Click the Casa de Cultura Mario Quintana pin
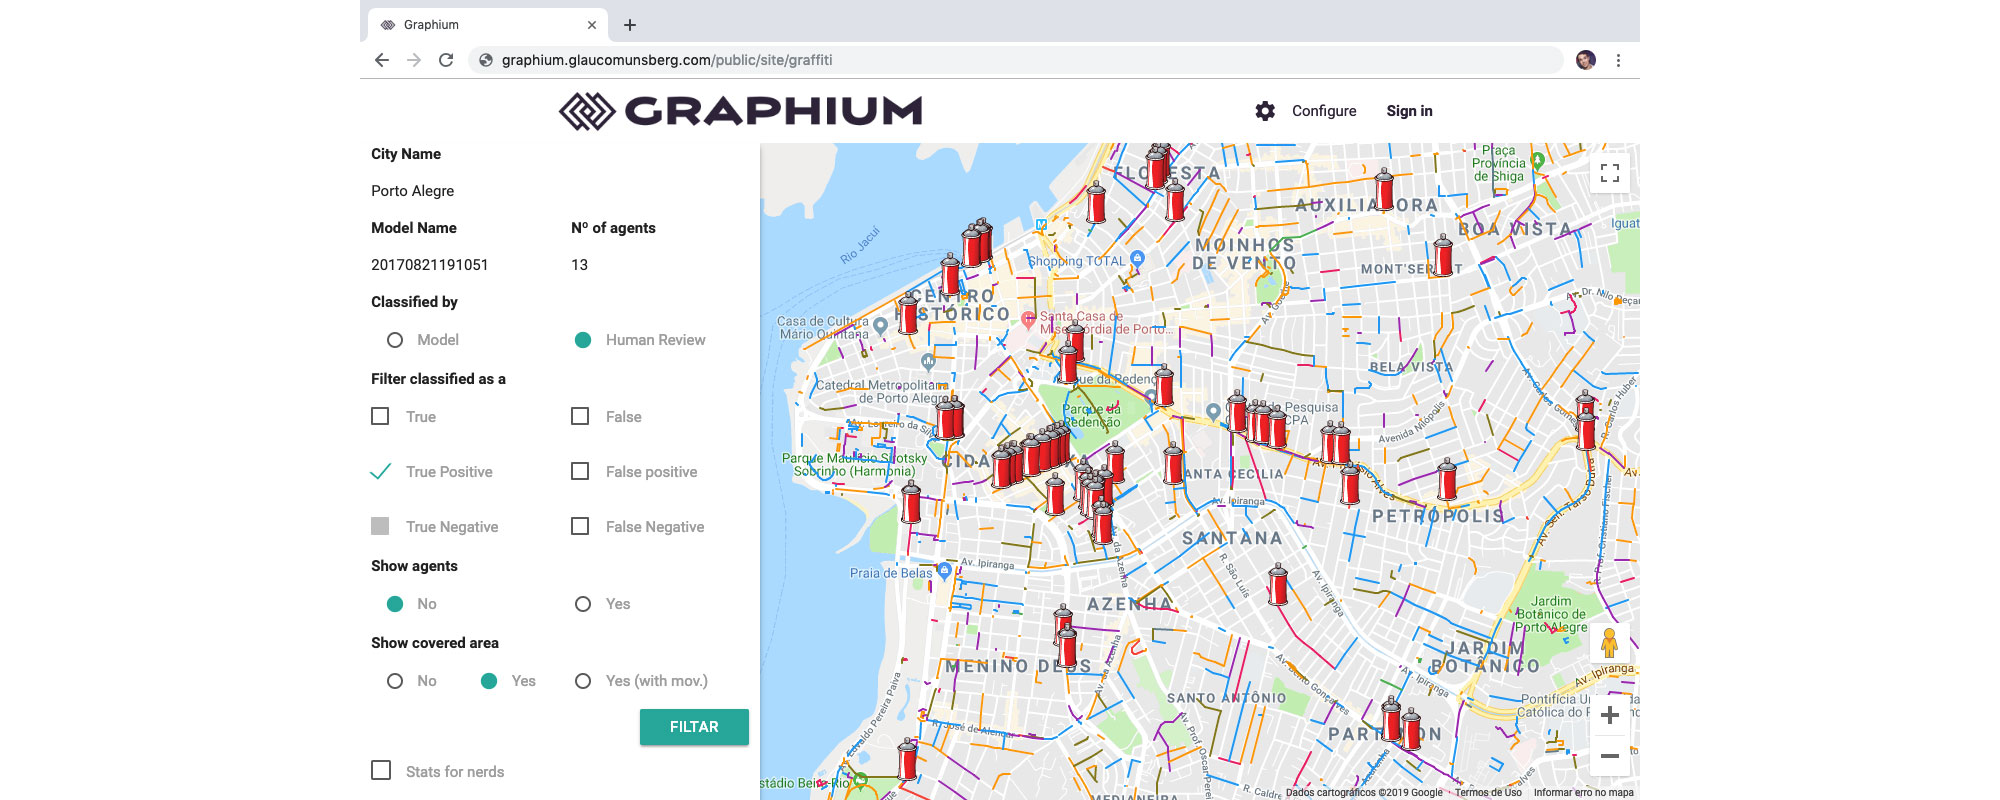Screen dimensions: 2000x800 pyautogui.click(x=880, y=325)
